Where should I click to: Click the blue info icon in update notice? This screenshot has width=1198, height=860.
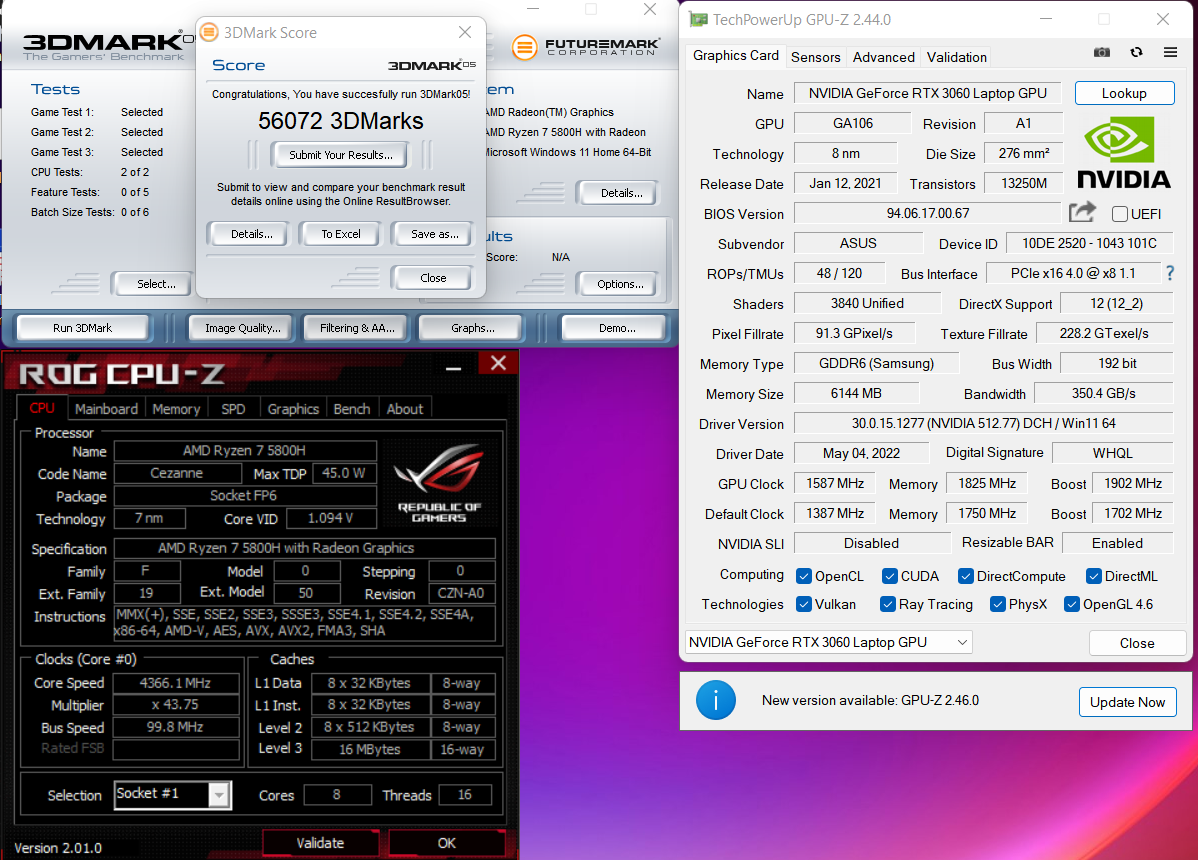[x=716, y=700]
